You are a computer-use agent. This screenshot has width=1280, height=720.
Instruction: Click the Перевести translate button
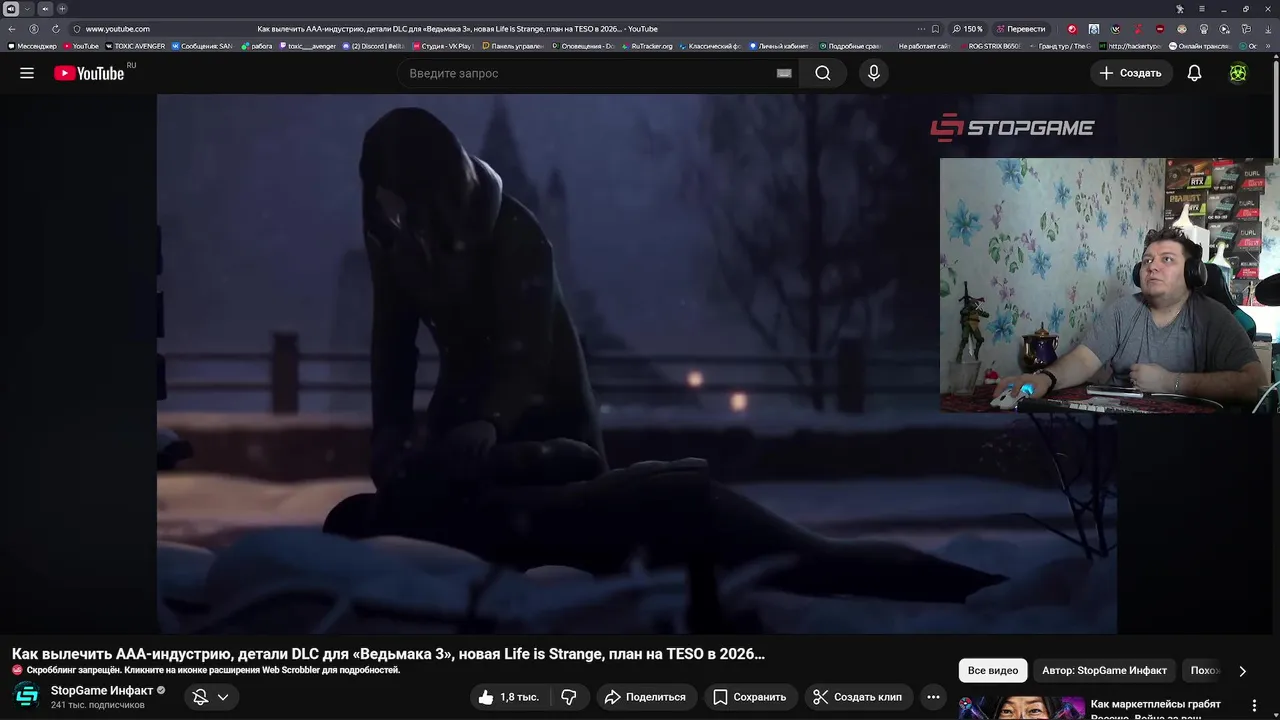point(1020,29)
